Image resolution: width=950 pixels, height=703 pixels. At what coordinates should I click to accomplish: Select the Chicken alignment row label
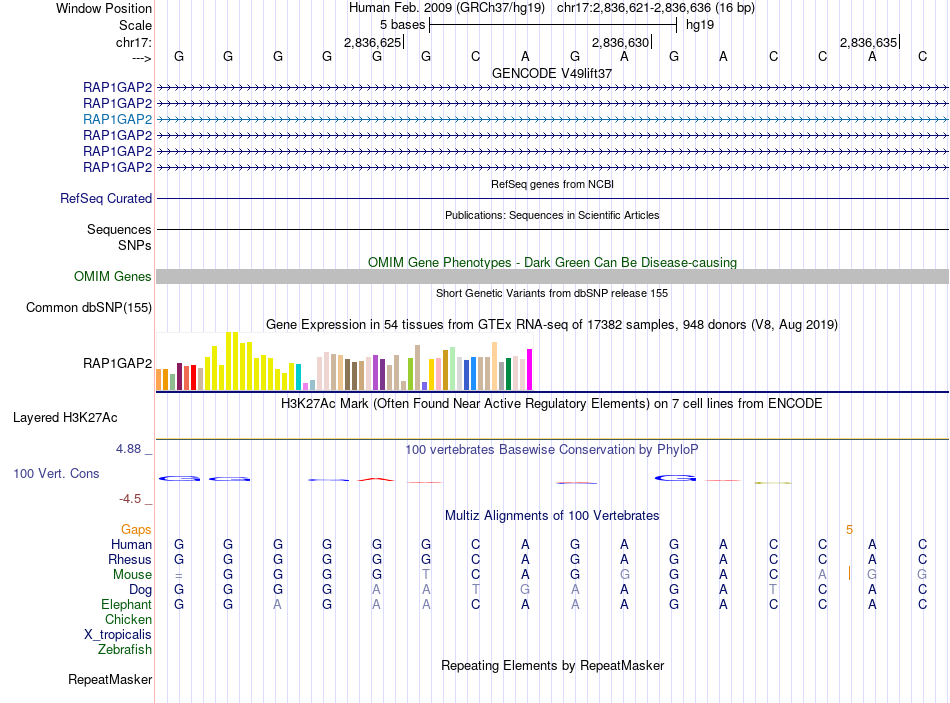pos(128,619)
